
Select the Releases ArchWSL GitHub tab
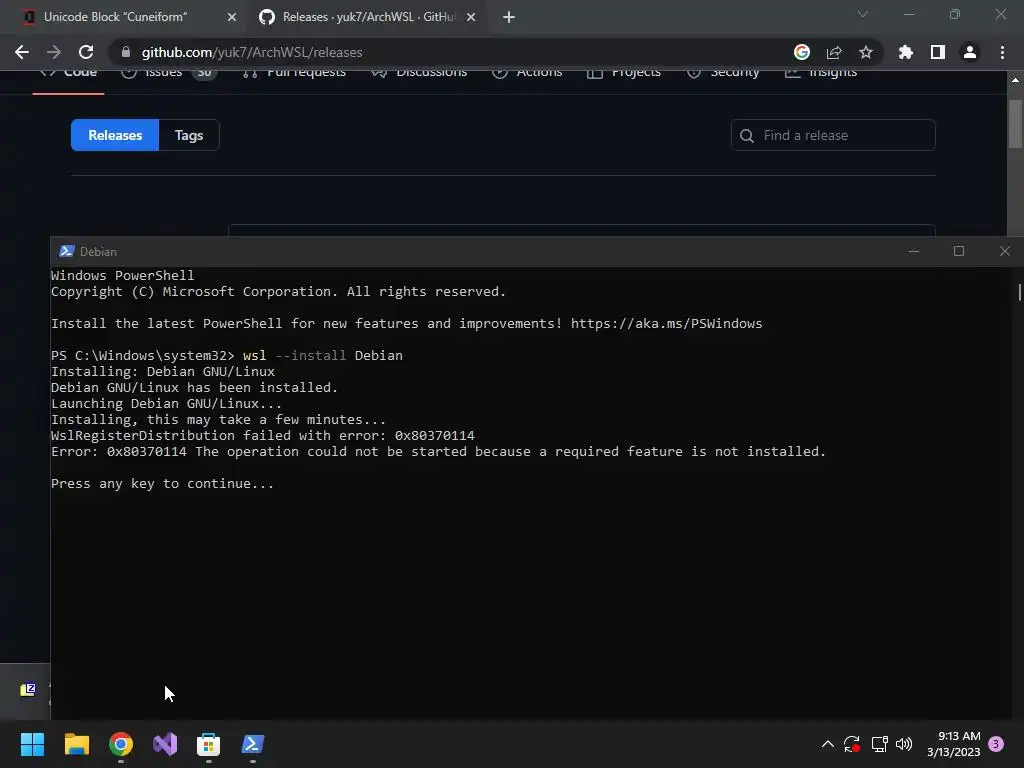366,17
